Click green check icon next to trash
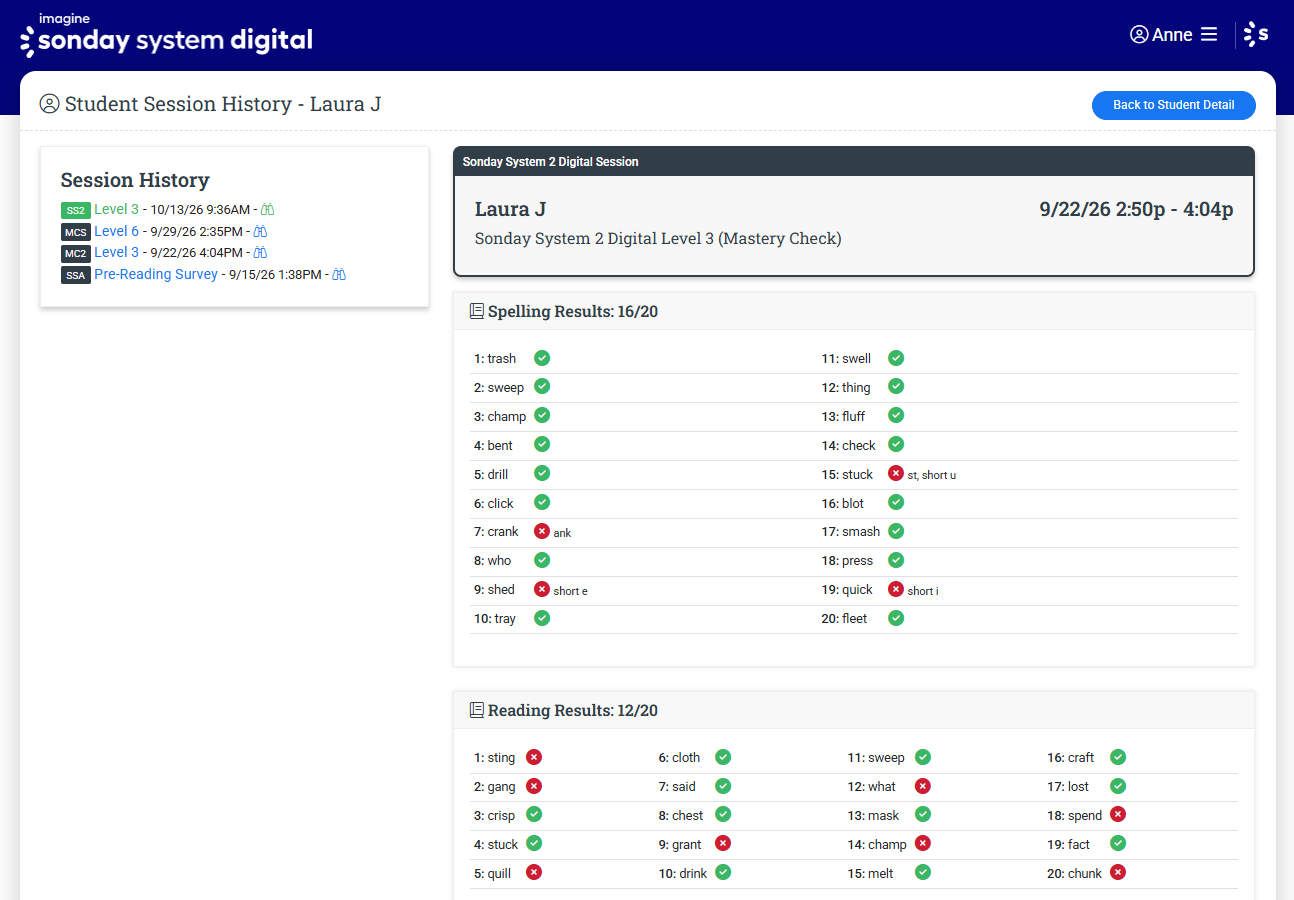This screenshot has height=900, width=1294. coord(542,358)
